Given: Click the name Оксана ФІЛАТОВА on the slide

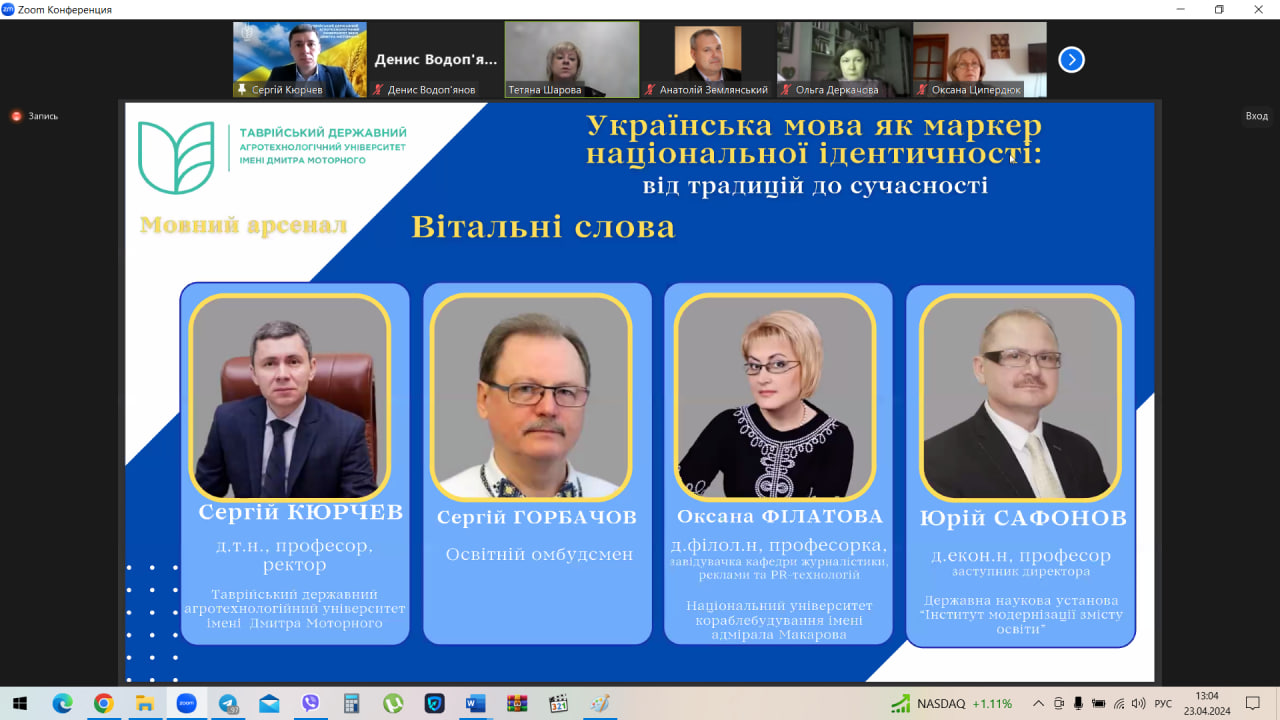Looking at the screenshot, I should [780, 516].
